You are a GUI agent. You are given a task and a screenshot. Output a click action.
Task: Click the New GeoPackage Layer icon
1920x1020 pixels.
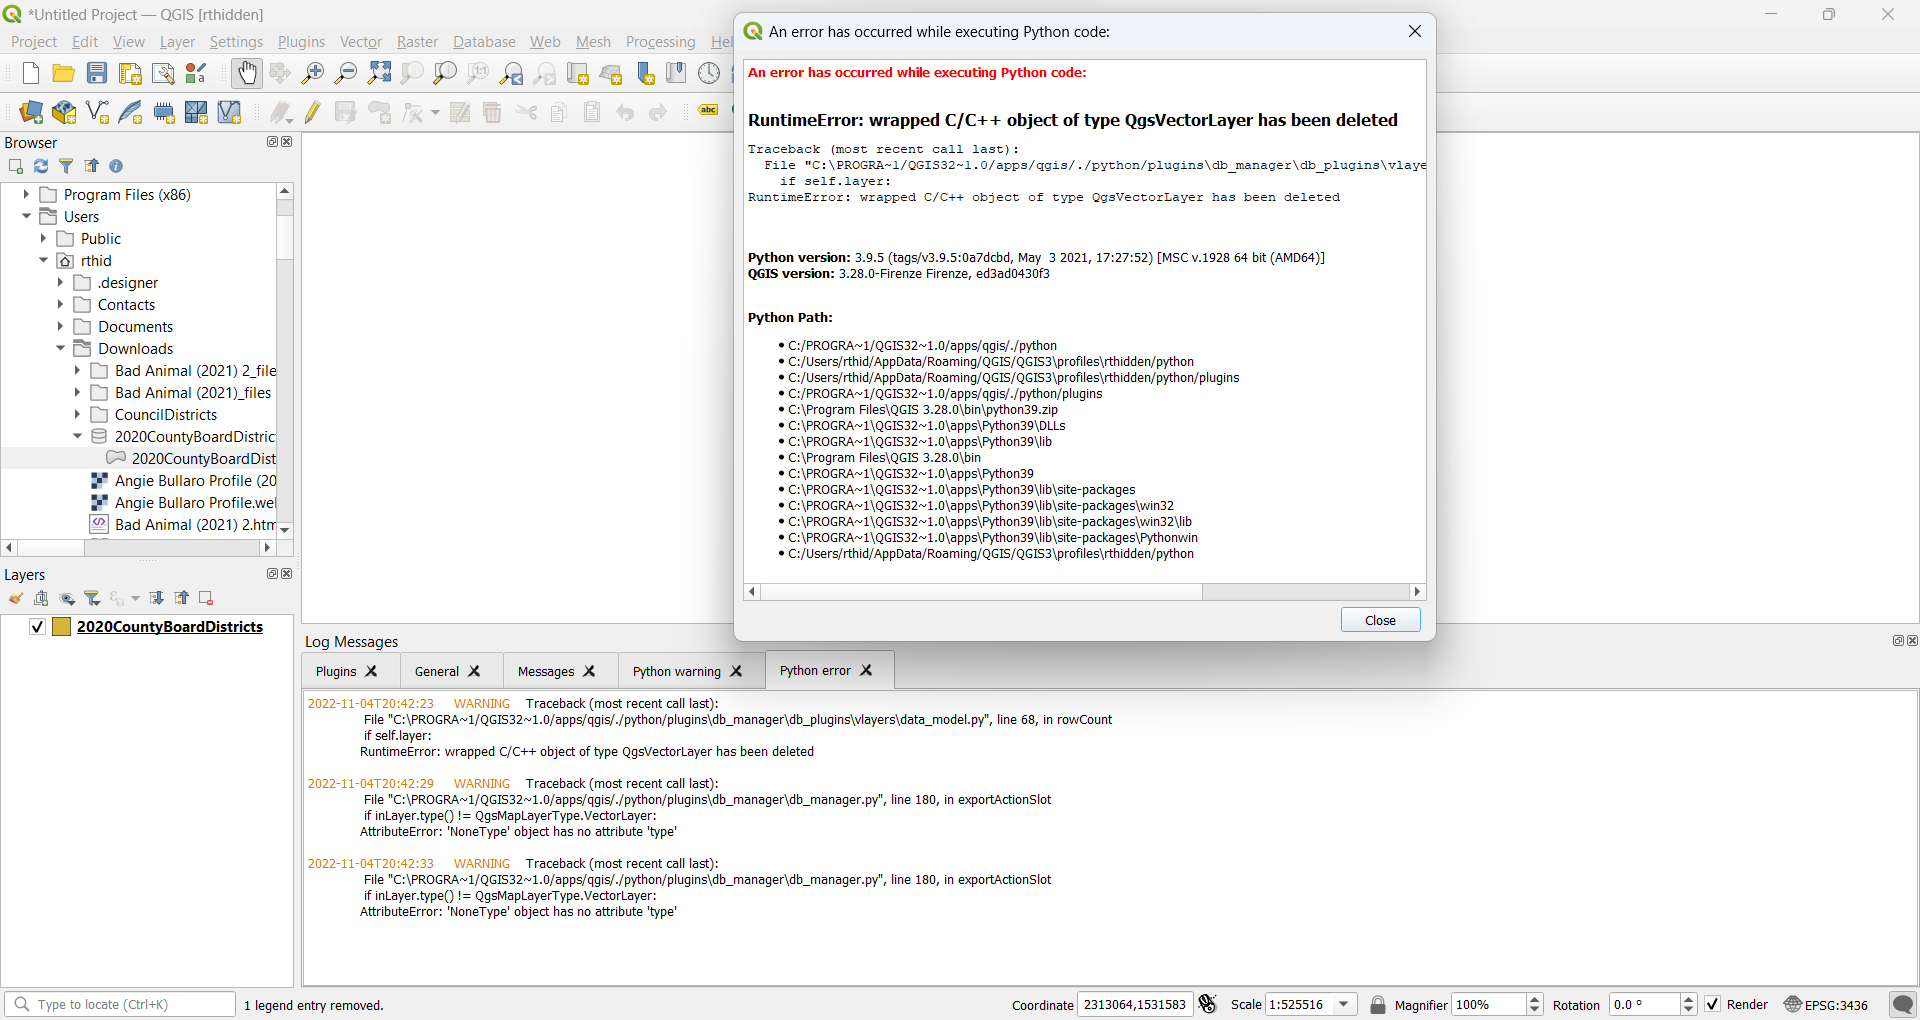(64, 112)
